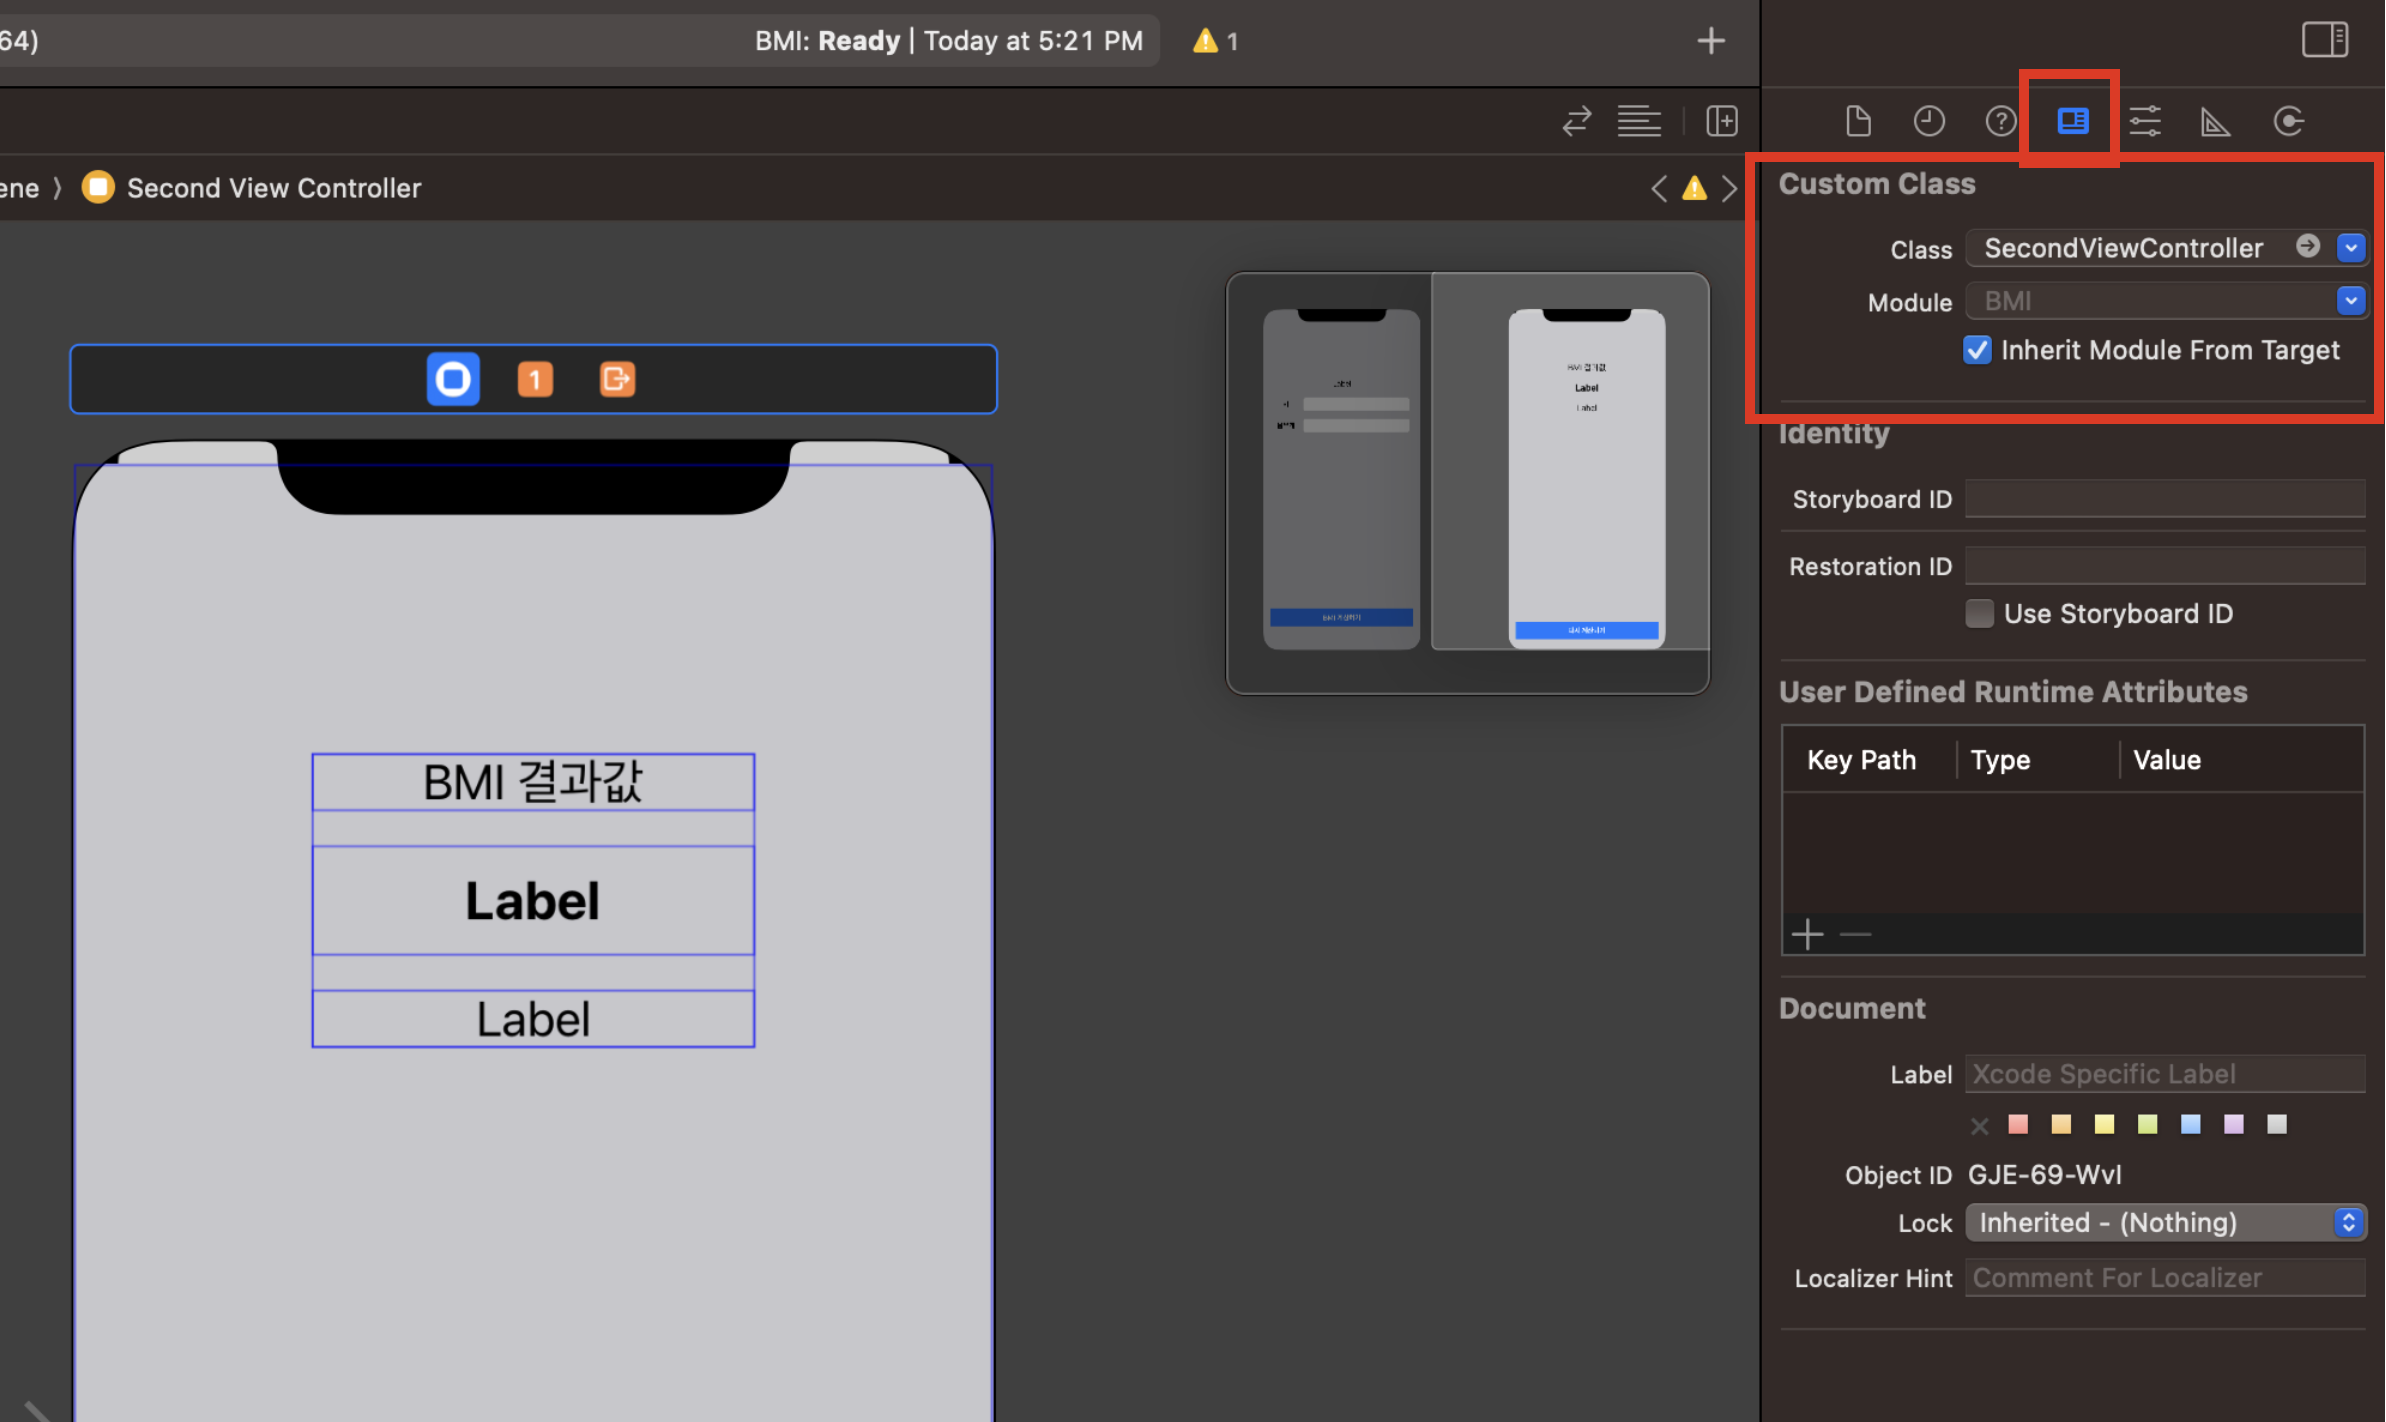The image size is (2386, 1422).
Task: Click the first scene in the minimap
Action: click(1341, 479)
